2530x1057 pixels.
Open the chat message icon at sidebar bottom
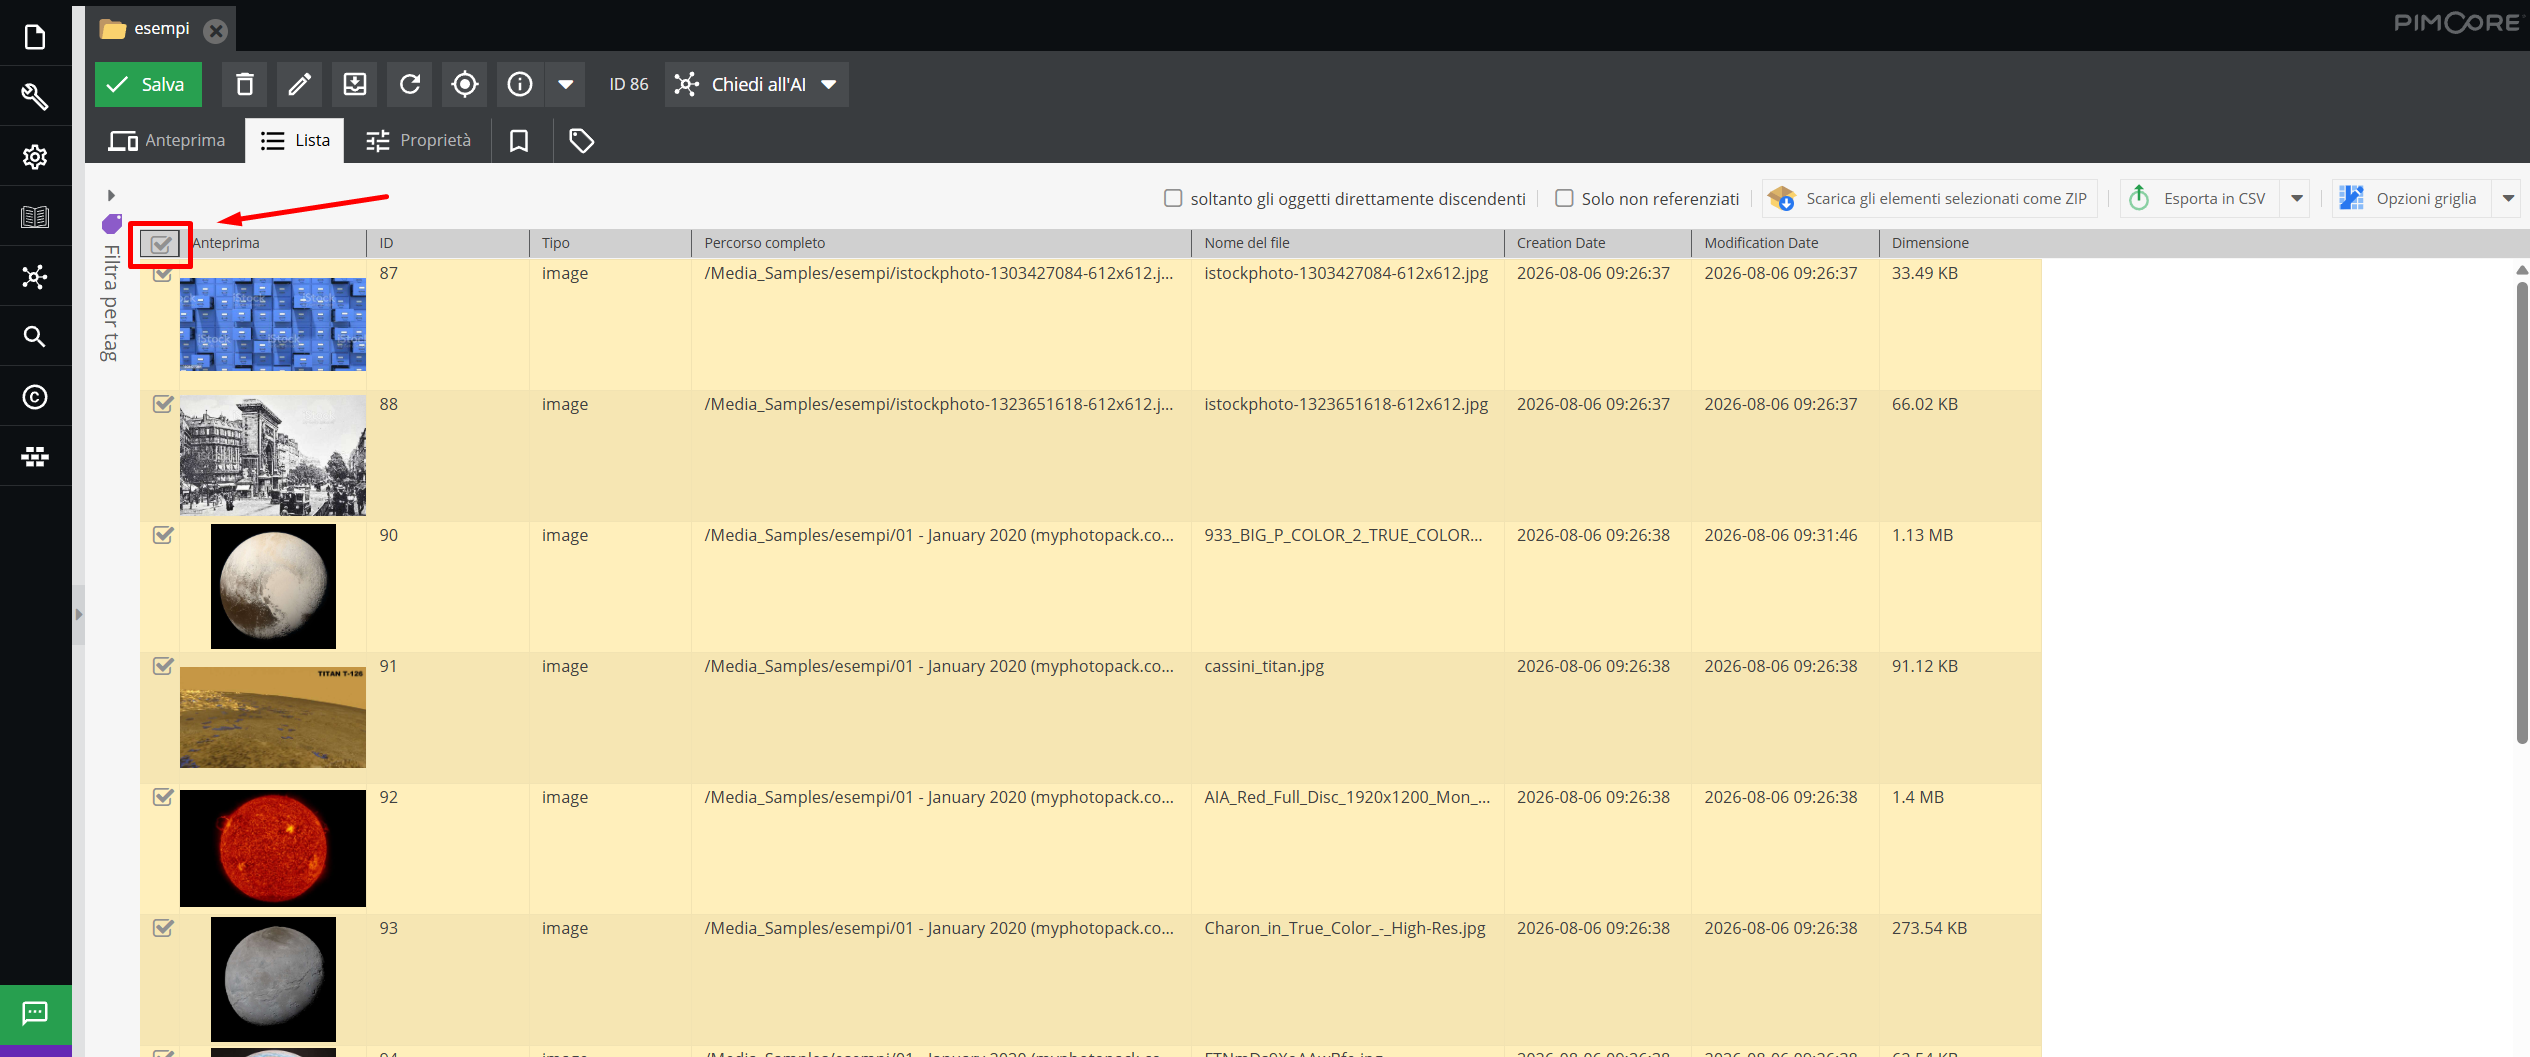[x=35, y=1013]
